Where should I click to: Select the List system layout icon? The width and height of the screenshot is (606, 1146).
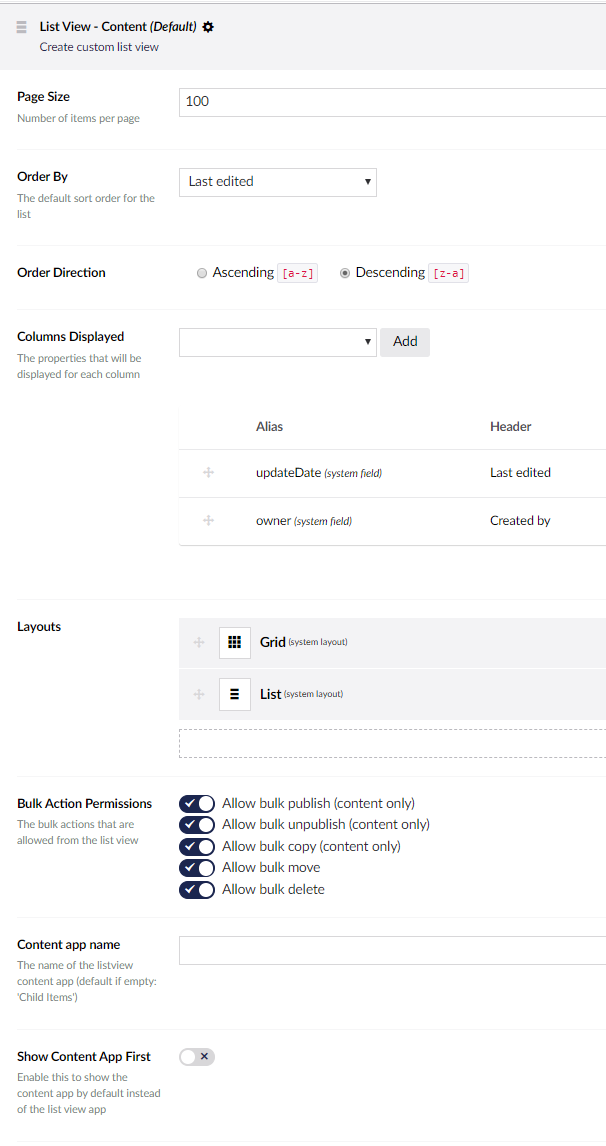(x=234, y=693)
